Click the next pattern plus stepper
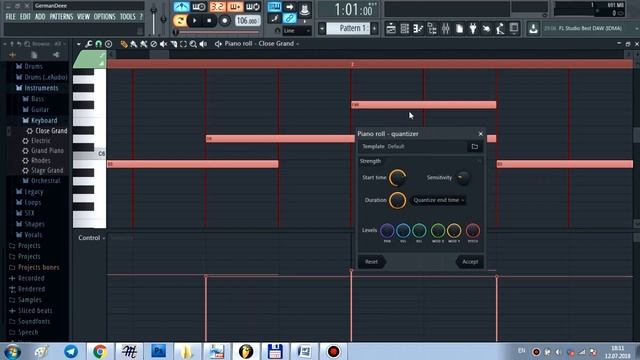The width and height of the screenshot is (640, 360). (x=374, y=28)
